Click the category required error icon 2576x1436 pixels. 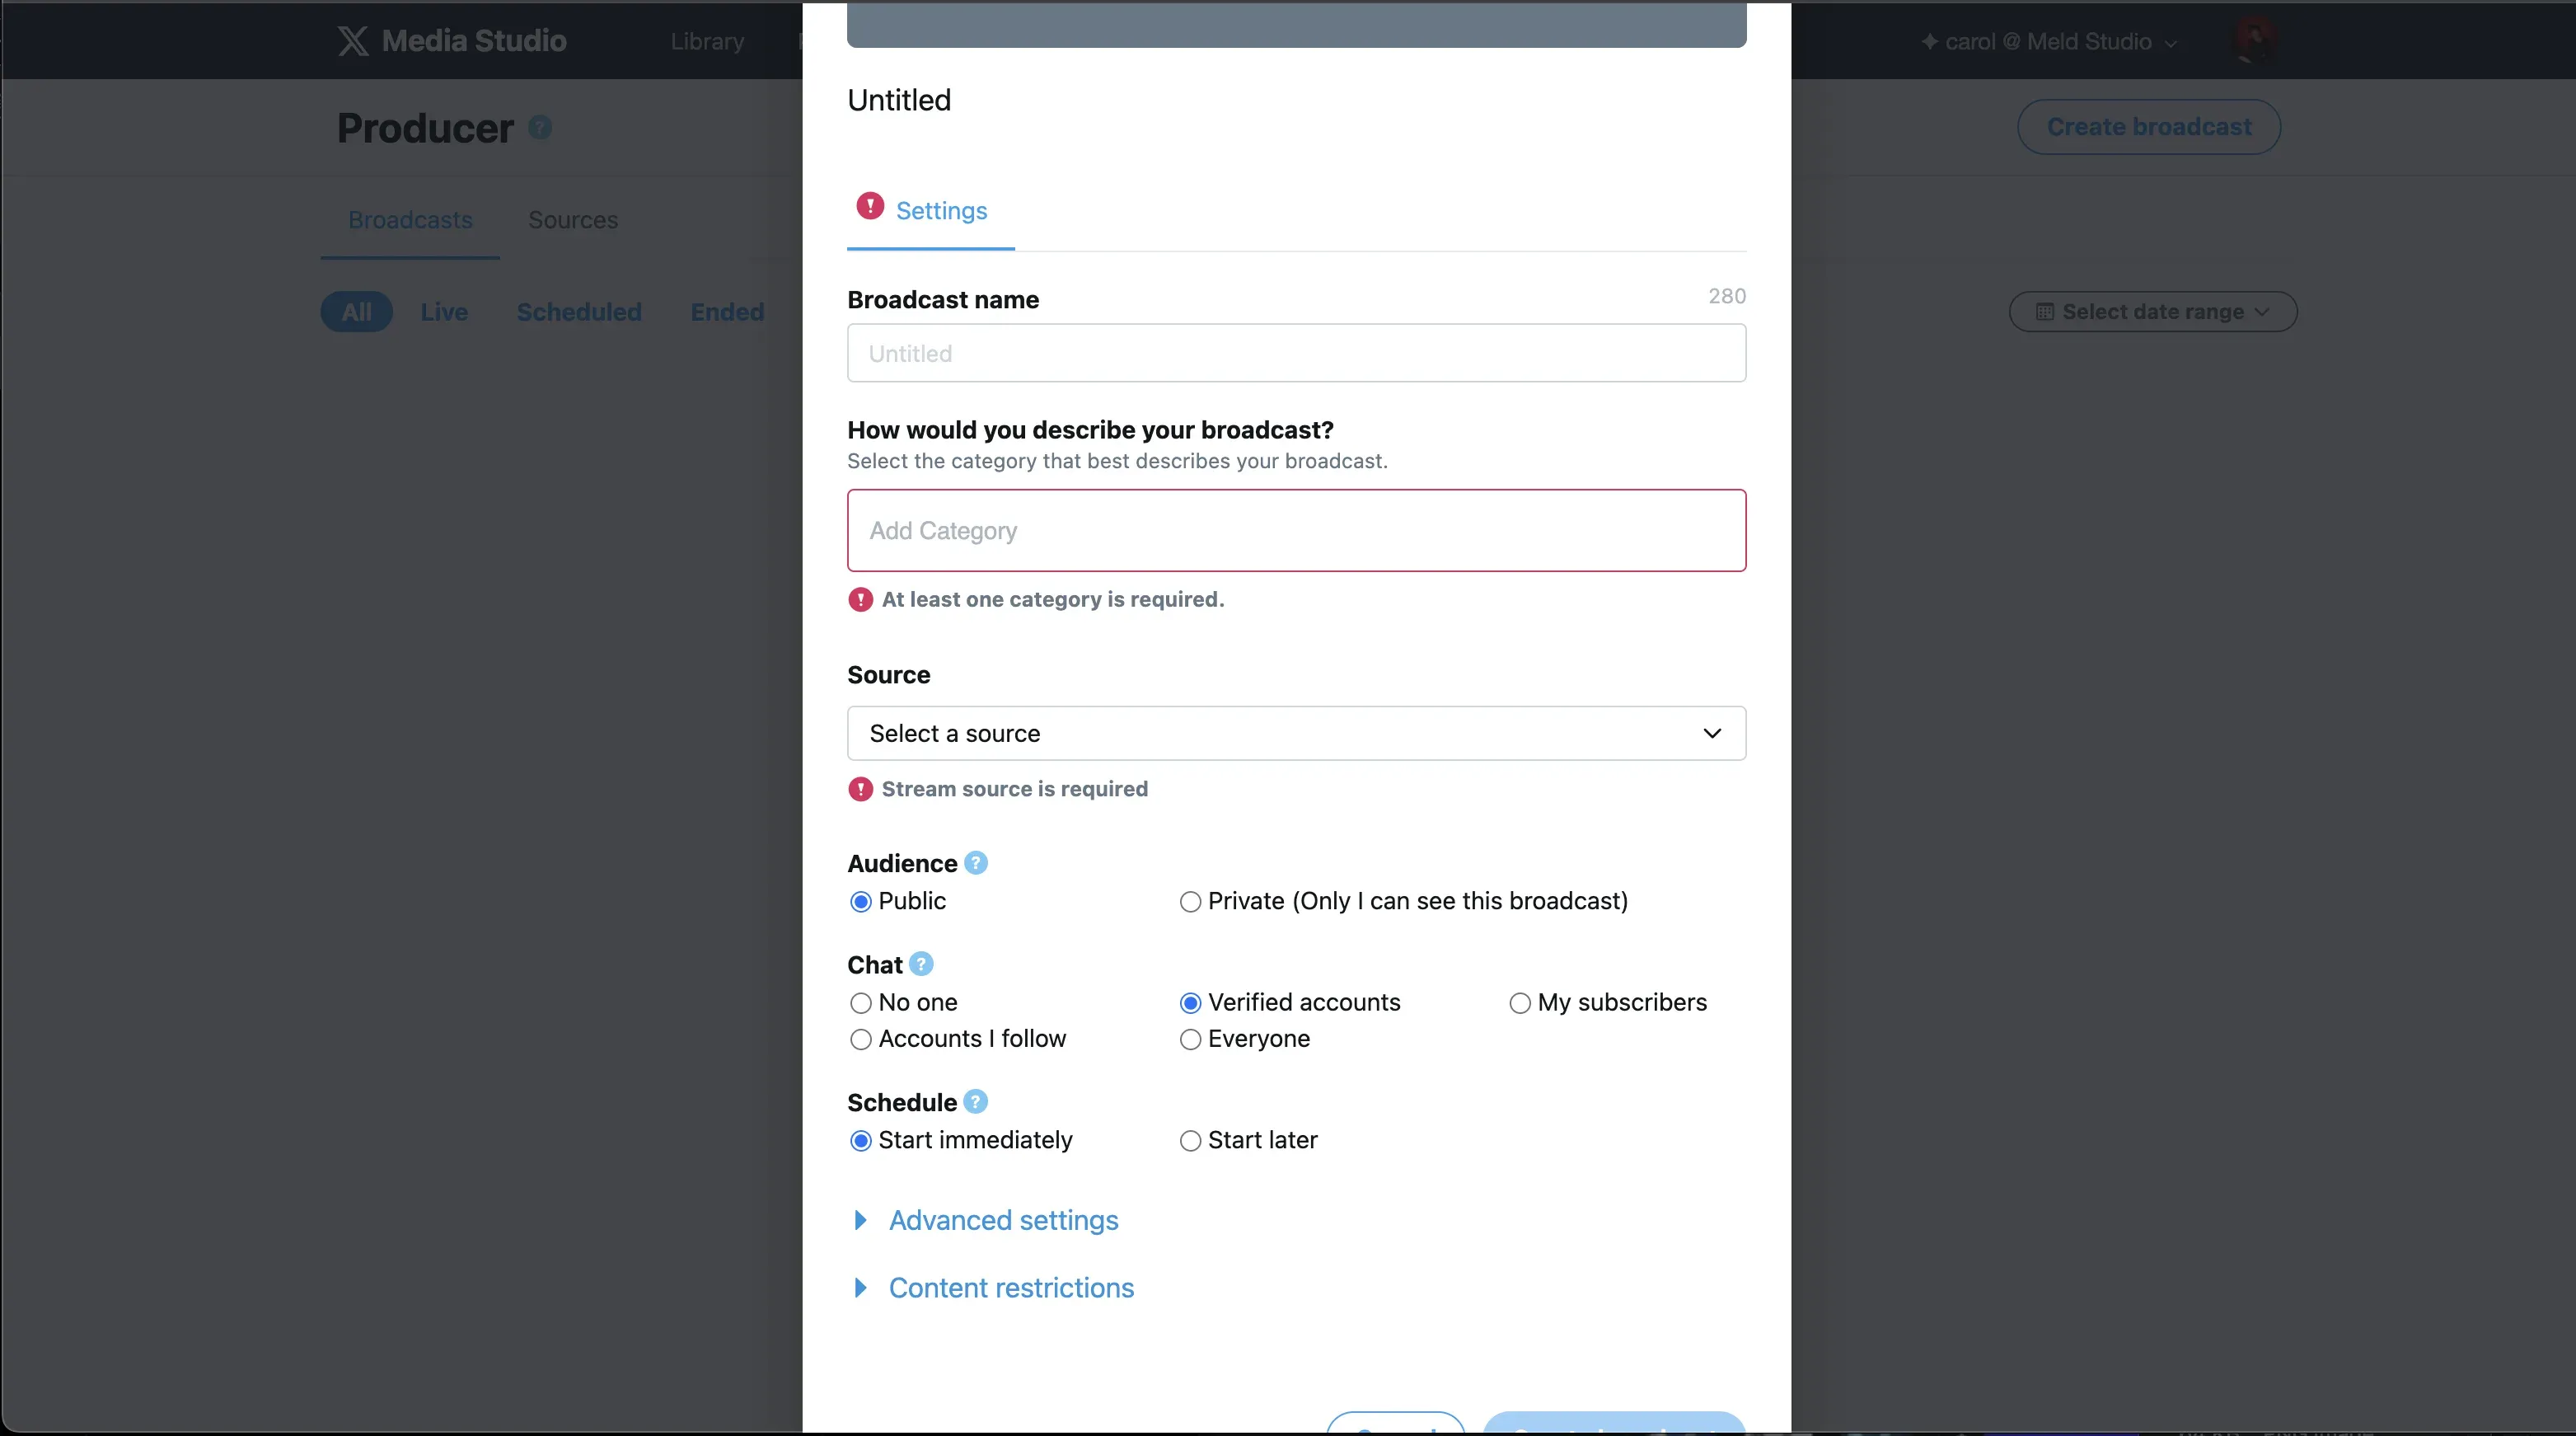tap(860, 599)
